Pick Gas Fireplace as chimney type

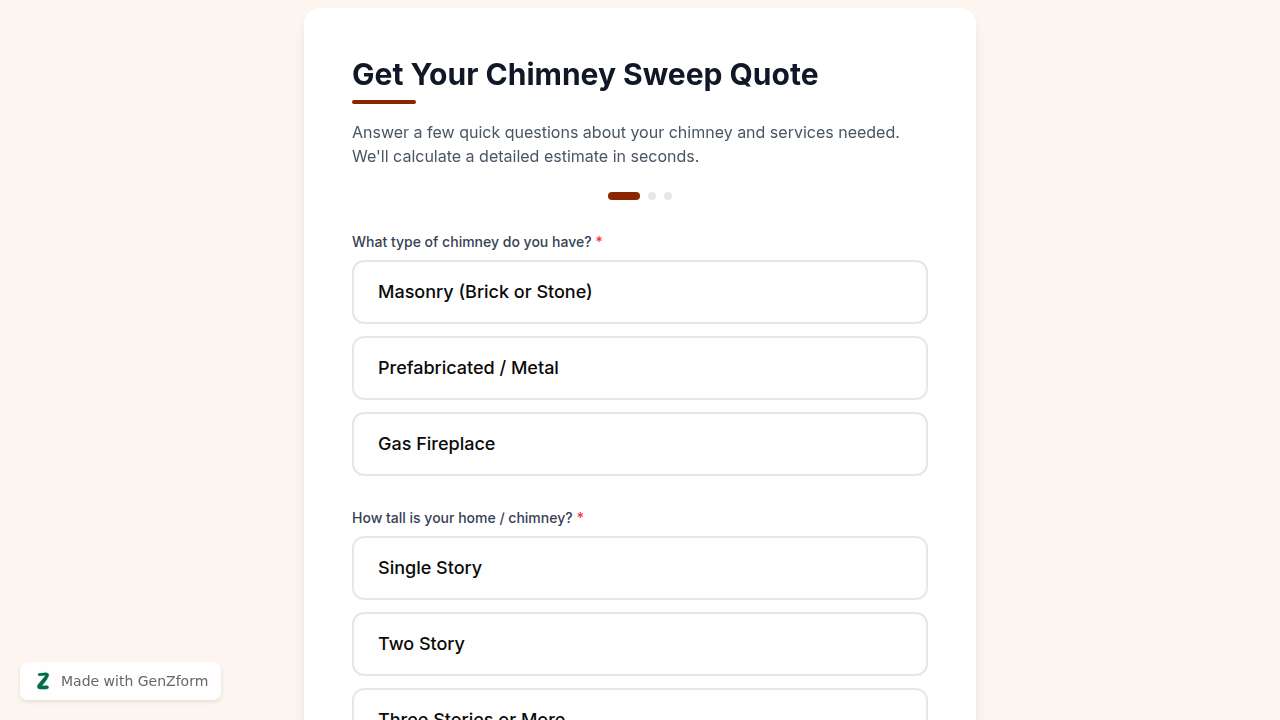(x=640, y=444)
